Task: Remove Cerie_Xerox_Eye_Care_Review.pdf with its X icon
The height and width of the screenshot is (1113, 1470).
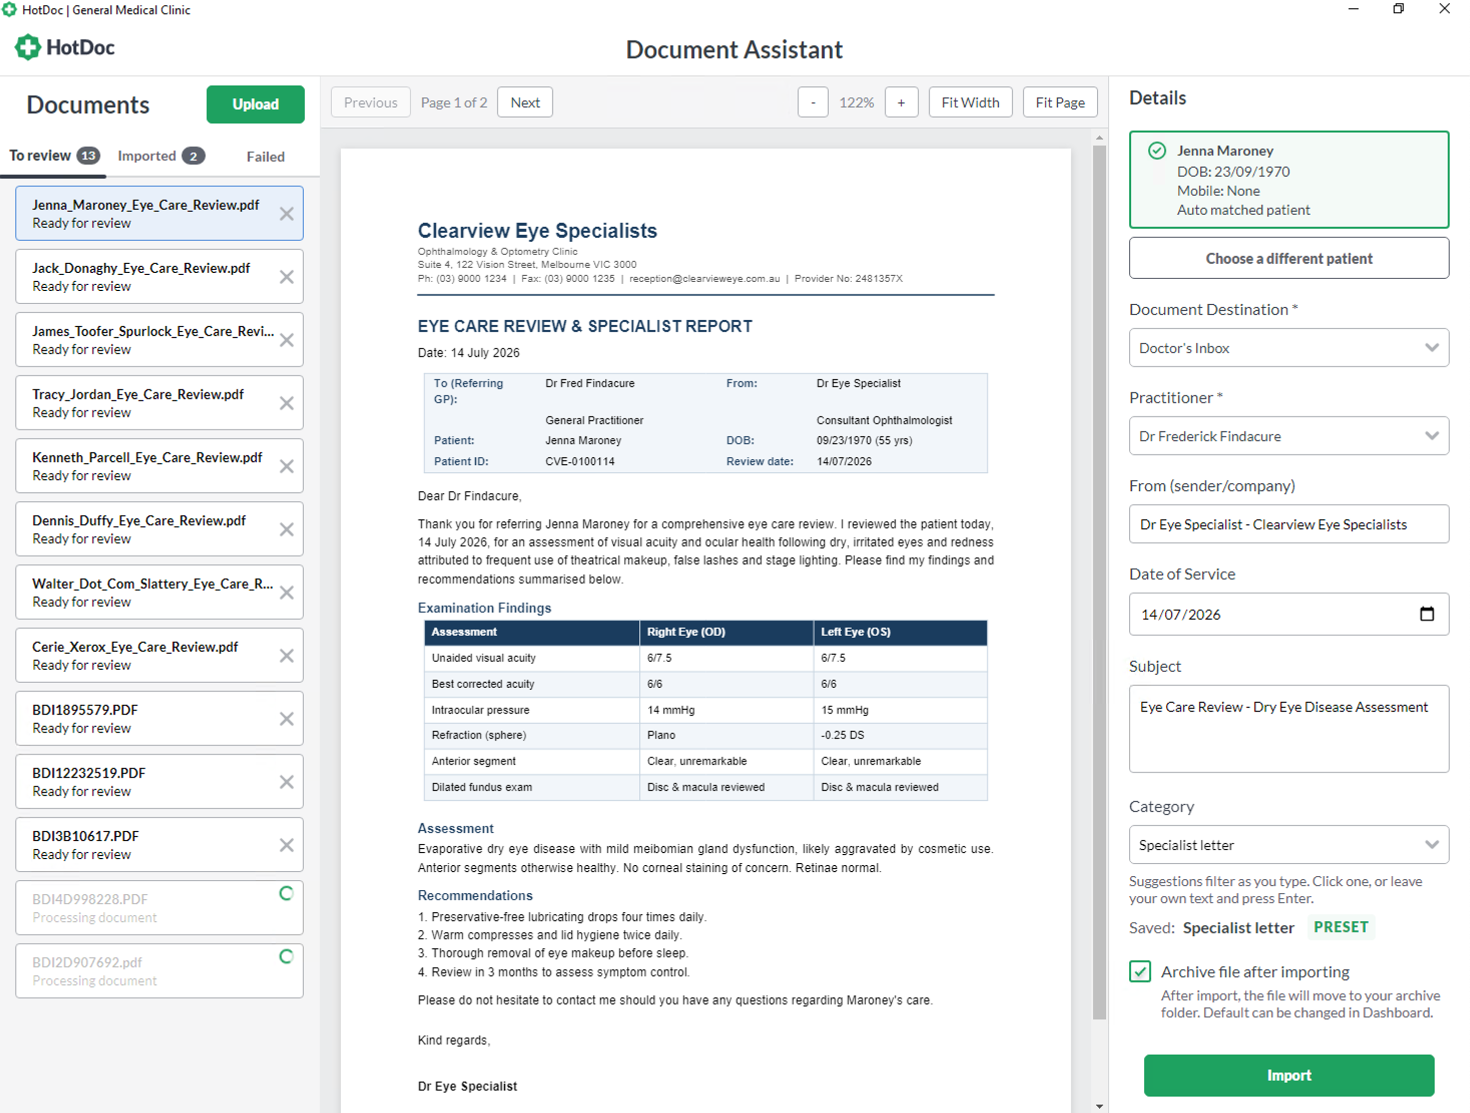Action: point(287,656)
